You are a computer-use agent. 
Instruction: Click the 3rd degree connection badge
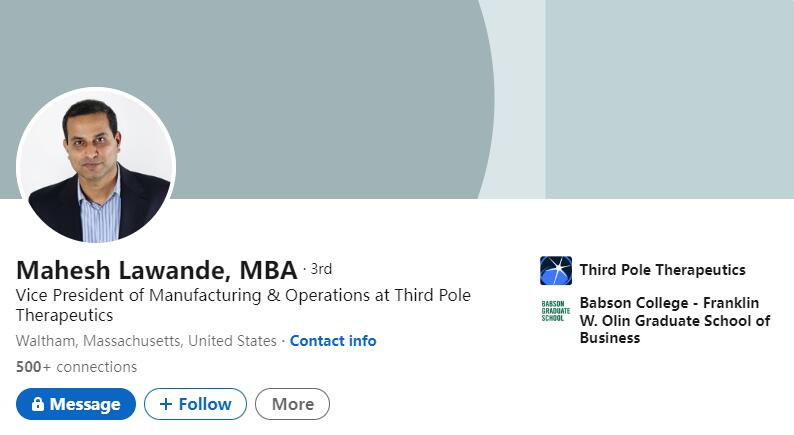point(321,269)
